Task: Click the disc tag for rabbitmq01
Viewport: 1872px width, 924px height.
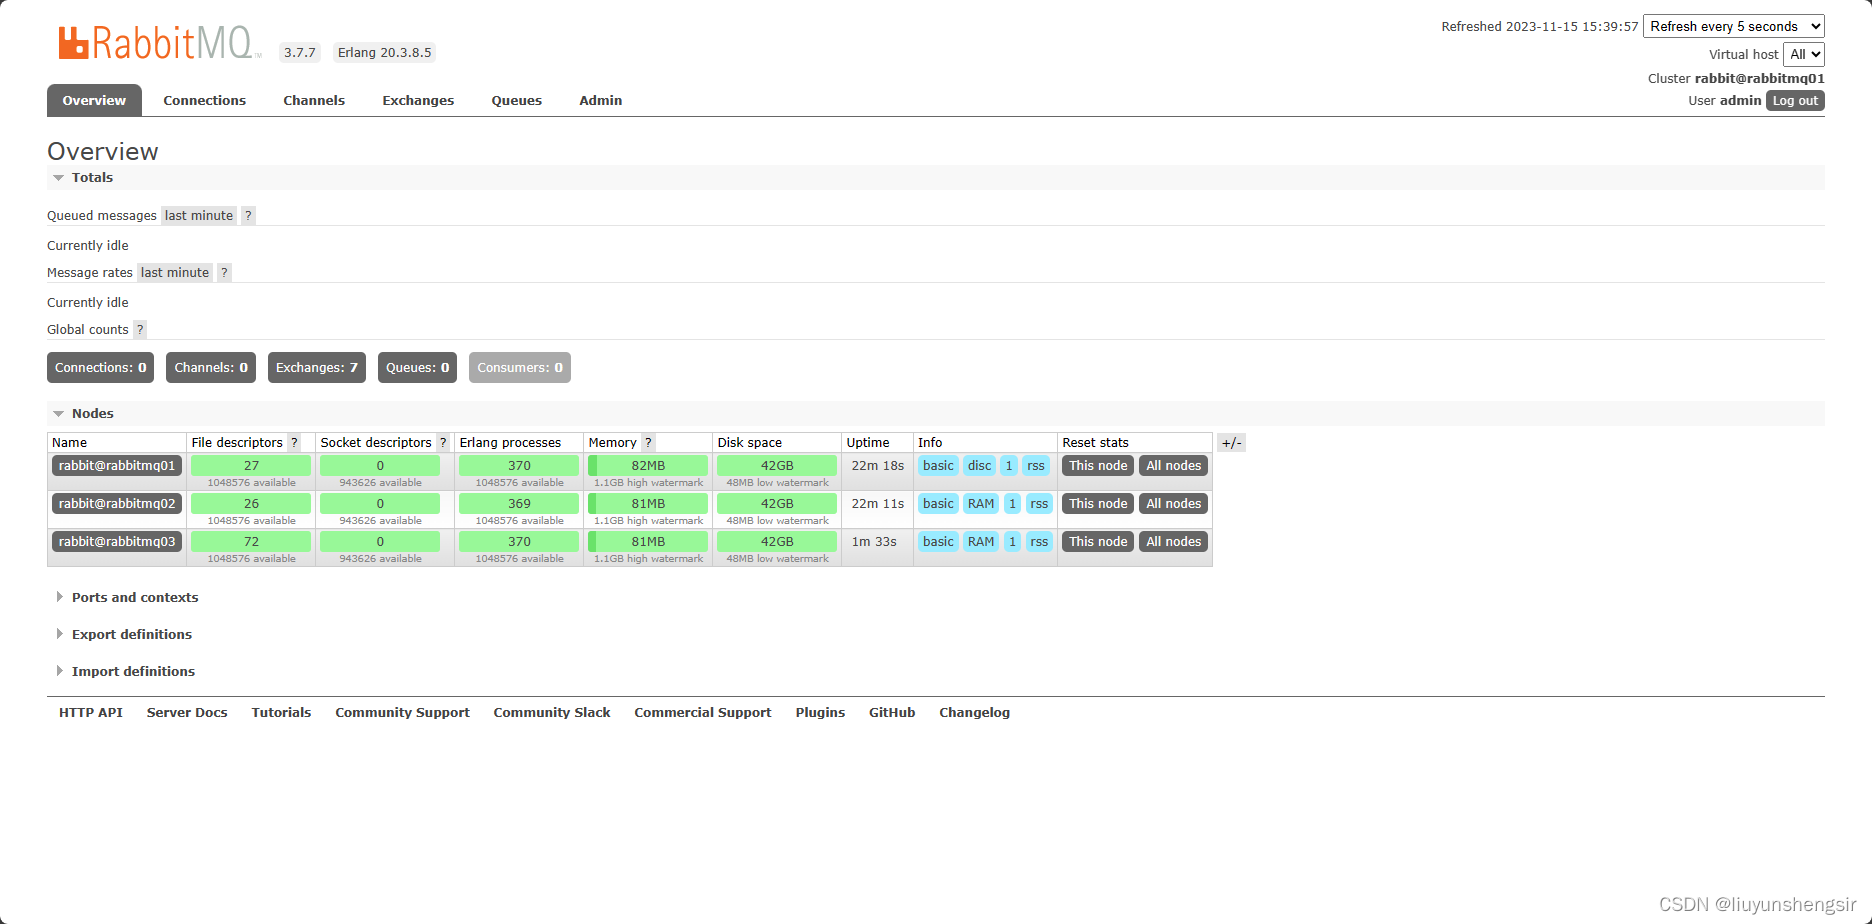Action: [979, 465]
